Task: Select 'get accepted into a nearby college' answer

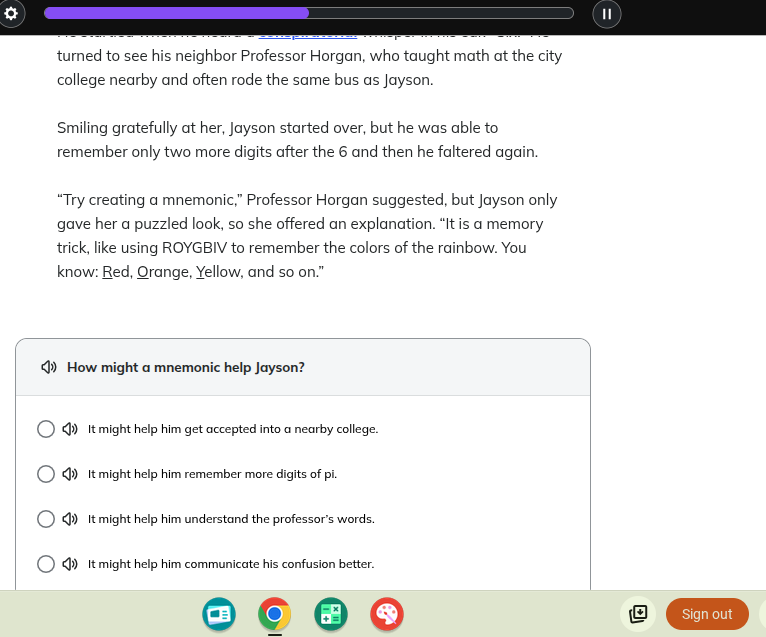Action: pyautogui.click(x=46, y=429)
